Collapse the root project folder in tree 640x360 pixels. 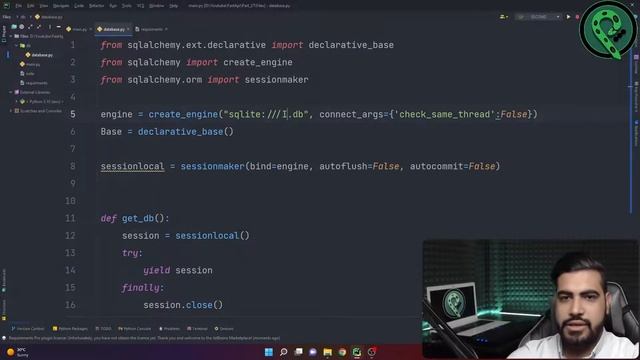[11, 36]
